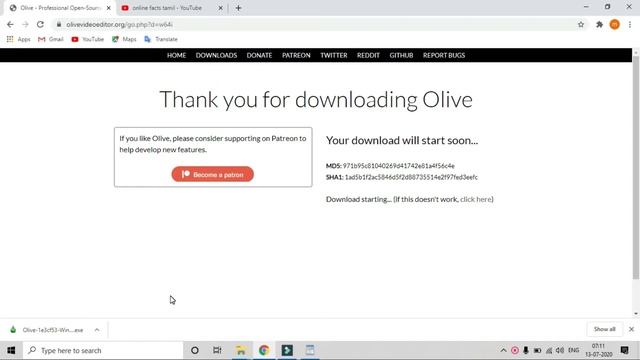This screenshot has width=640, height=360.
Task: Open GITHUB in site navigation
Action: coord(401,55)
